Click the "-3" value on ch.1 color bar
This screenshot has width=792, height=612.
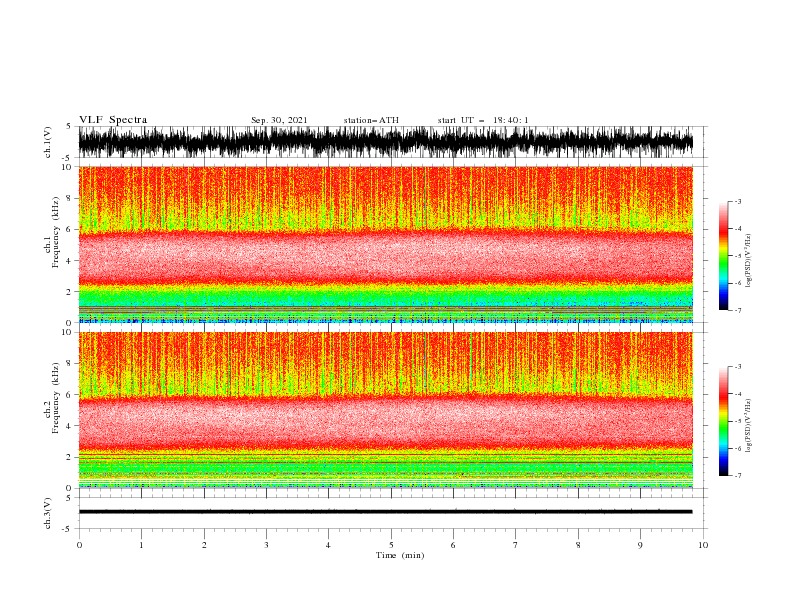click(737, 201)
